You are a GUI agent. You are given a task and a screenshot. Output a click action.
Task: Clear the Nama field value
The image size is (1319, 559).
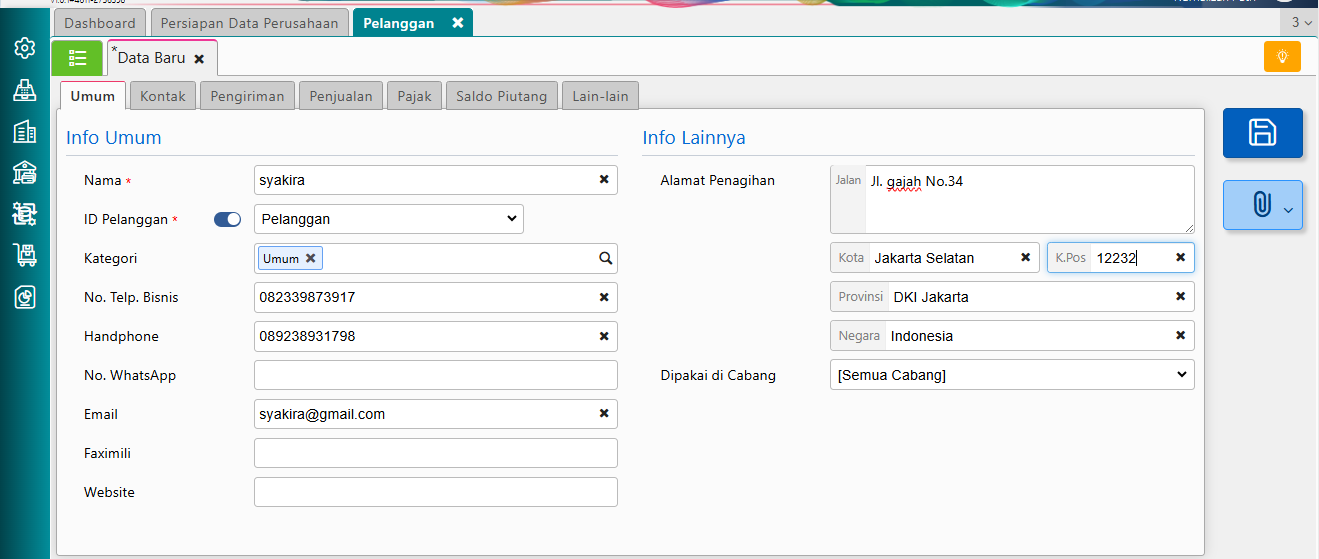(604, 180)
